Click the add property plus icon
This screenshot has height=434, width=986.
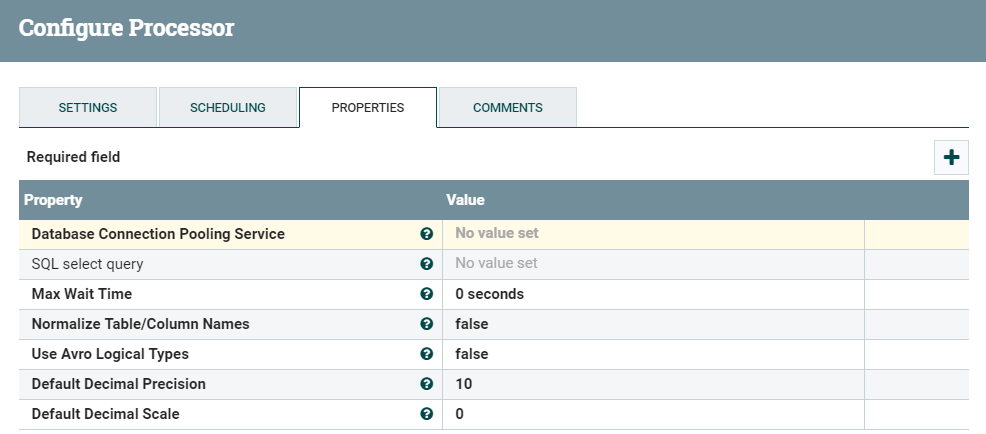[951, 158]
